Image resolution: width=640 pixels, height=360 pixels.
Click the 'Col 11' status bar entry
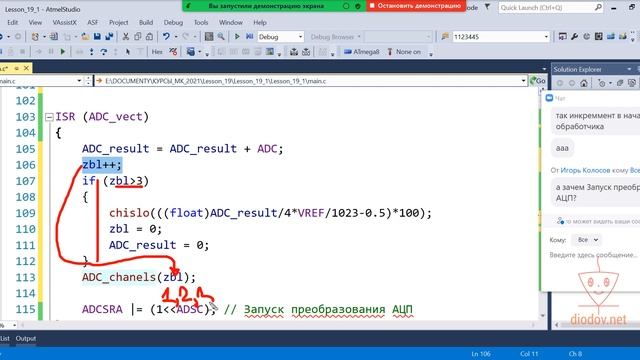click(x=529, y=354)
